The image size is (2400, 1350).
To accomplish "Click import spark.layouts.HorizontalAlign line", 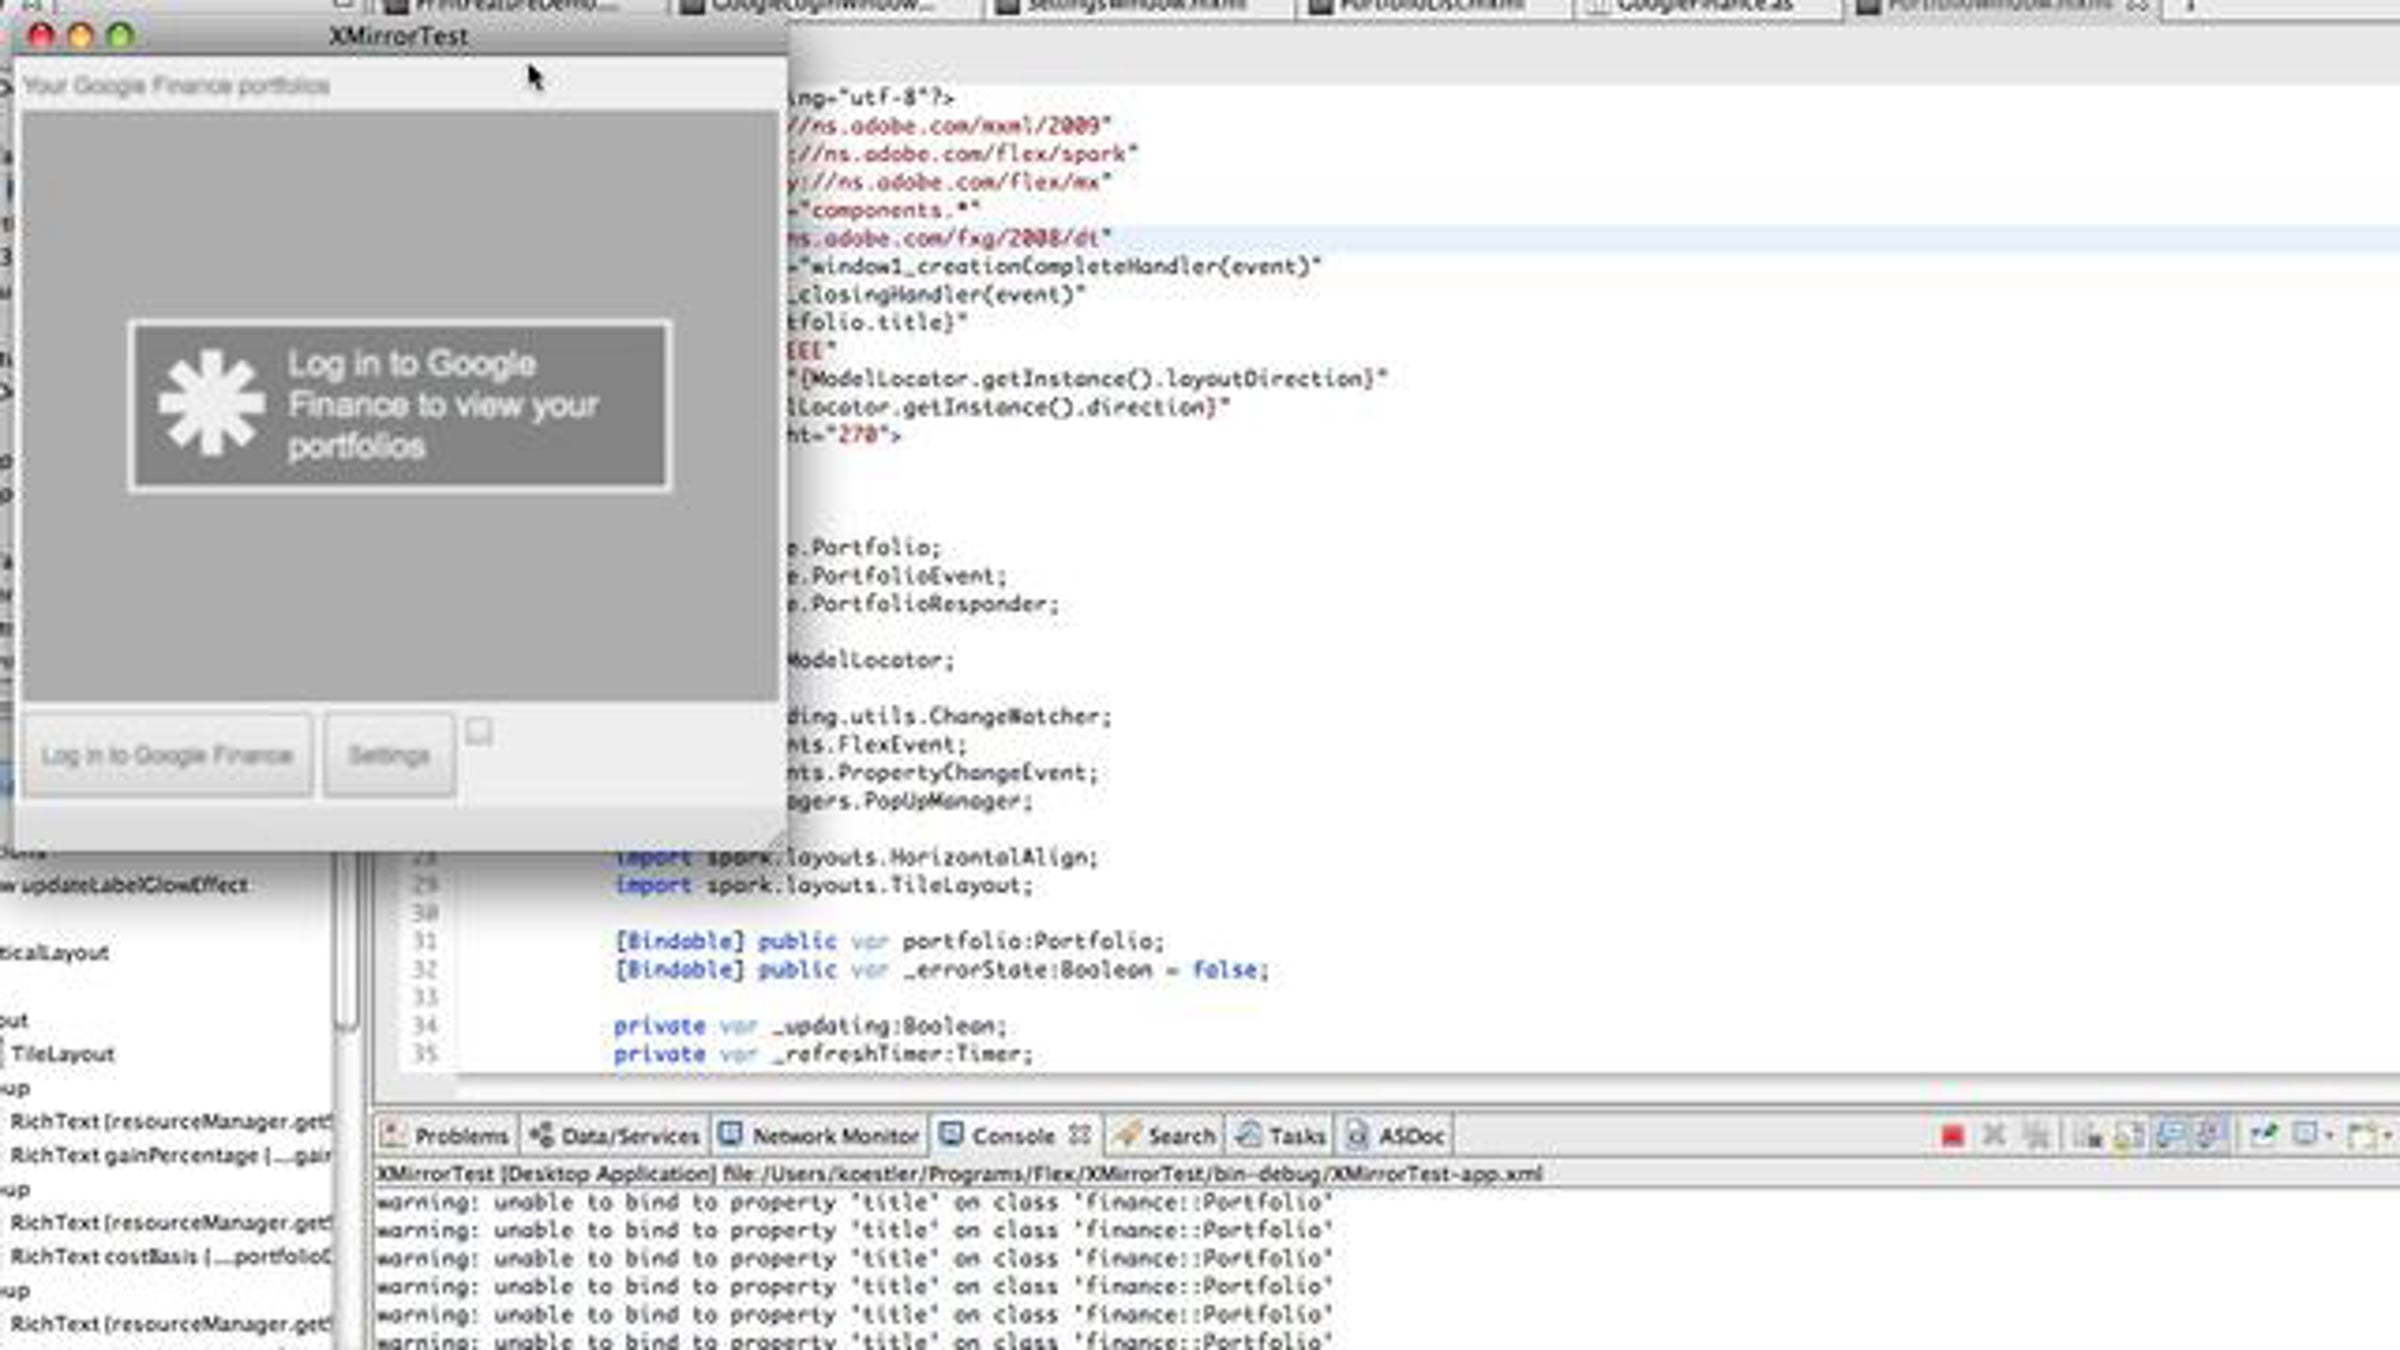I will click(x=856, y=857).
